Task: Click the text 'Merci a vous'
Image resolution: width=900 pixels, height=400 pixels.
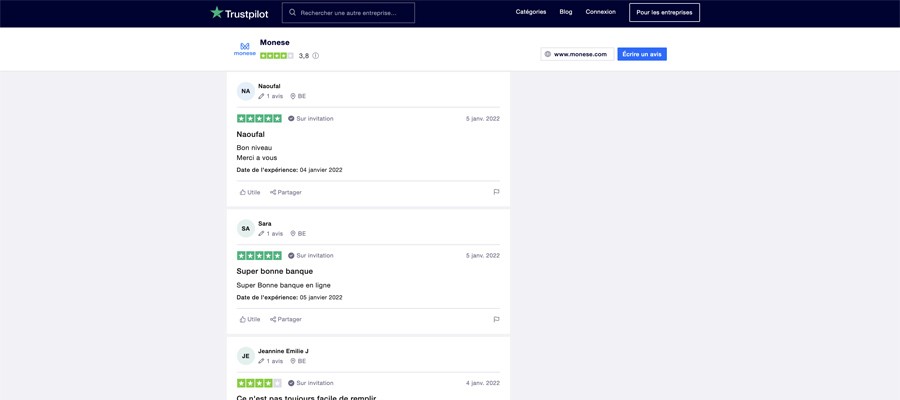Action: point(257,157)
